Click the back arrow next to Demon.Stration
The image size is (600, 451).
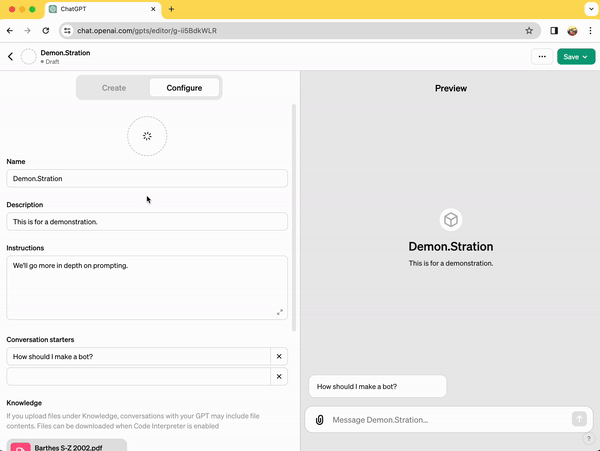click(10, 57)
